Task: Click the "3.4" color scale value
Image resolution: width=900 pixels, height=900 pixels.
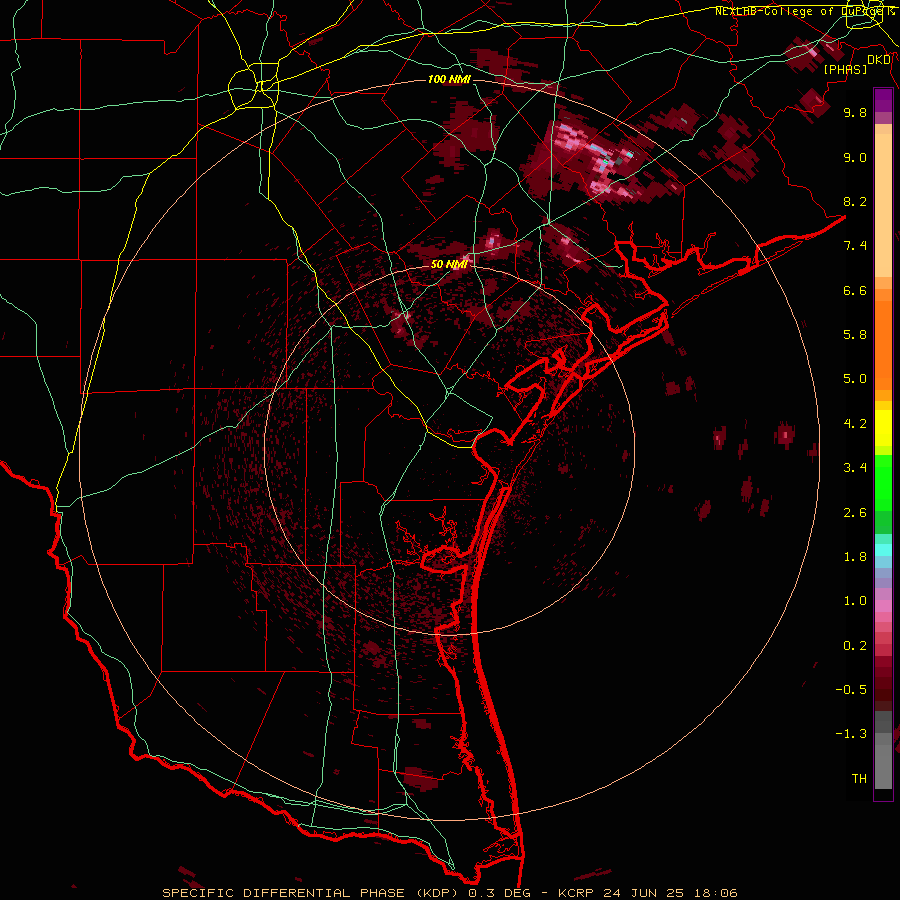Action: click(x=855, y=468)
